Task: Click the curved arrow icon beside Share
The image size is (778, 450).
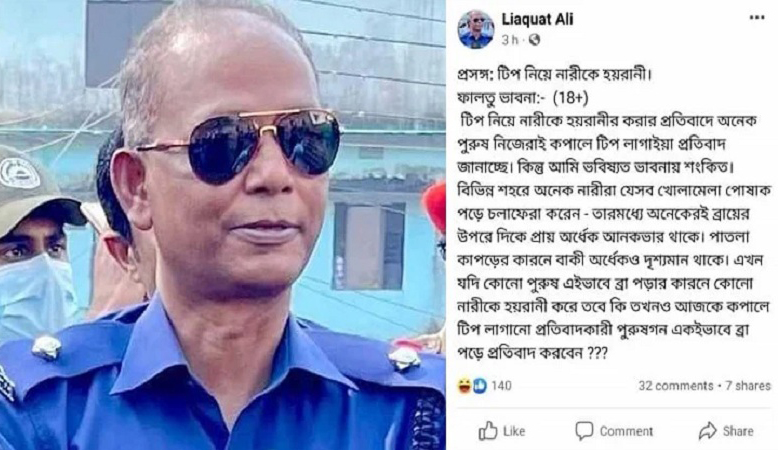Action: [x=708, y=431]
